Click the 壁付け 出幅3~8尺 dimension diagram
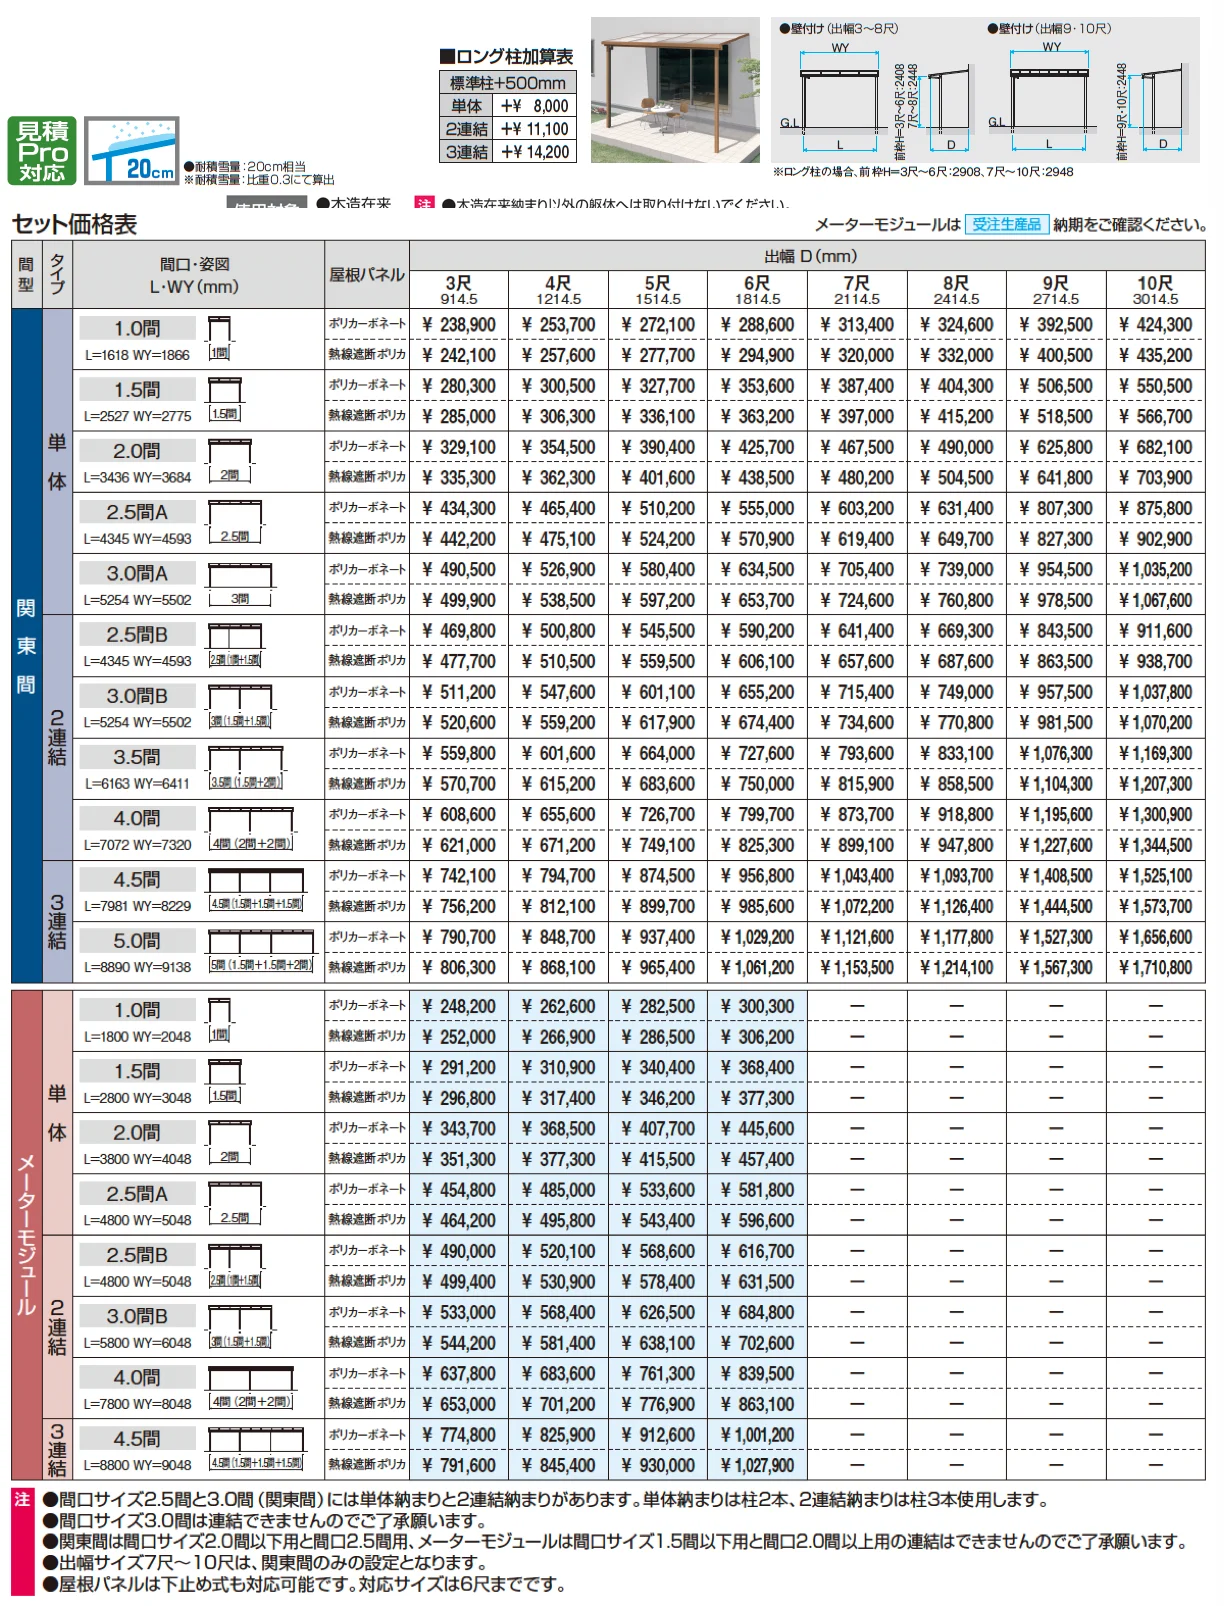Image resolution: width=1224 pixels, height=1606 pixels. [875, 95]
